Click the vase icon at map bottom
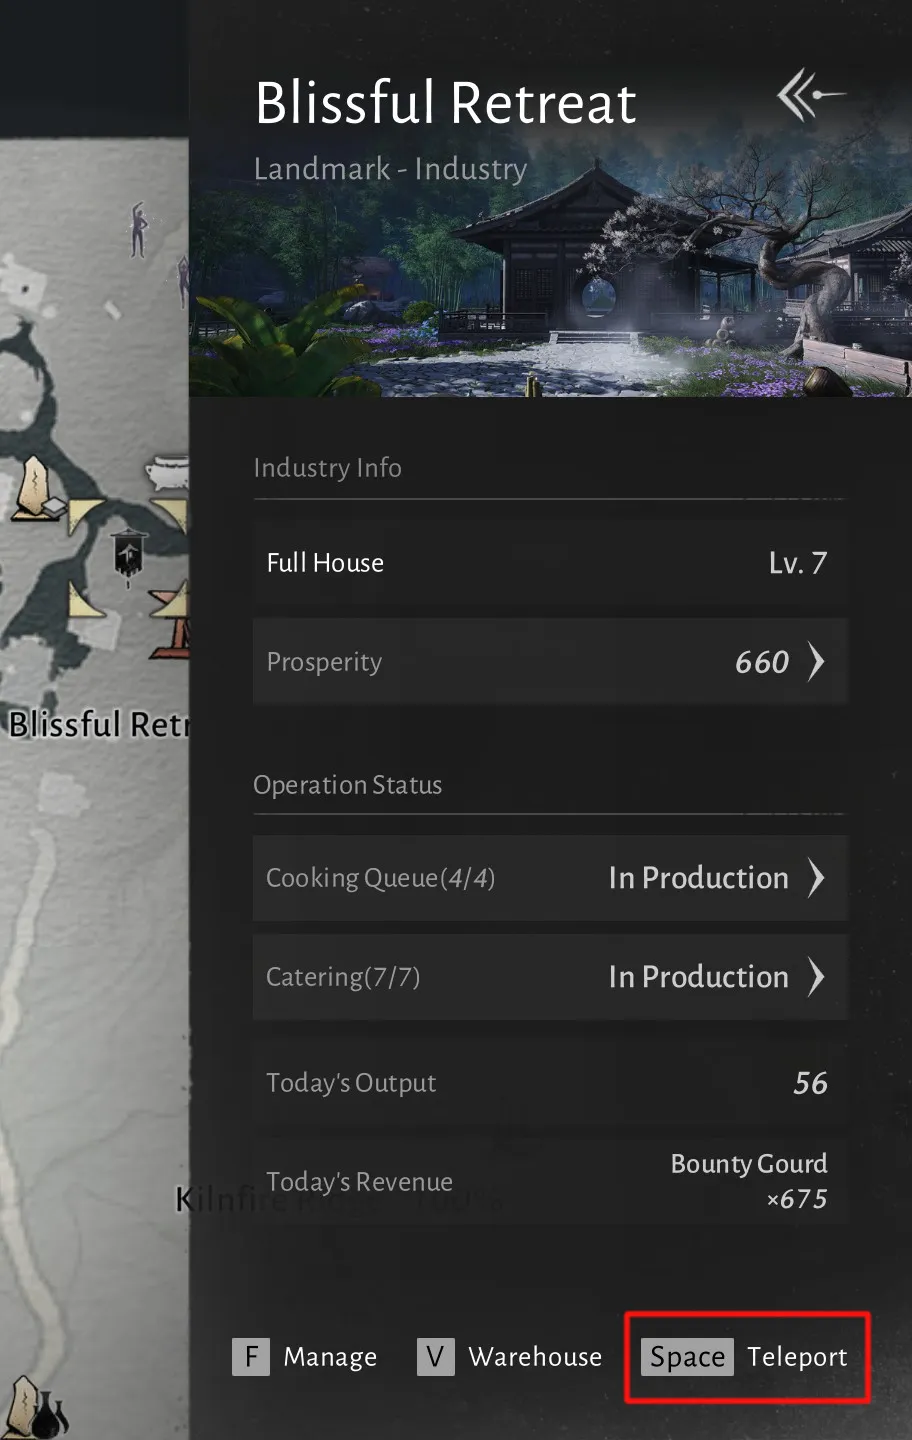Image resolution: width=912 pixels, height=1440 pixels. point(48,1415)
